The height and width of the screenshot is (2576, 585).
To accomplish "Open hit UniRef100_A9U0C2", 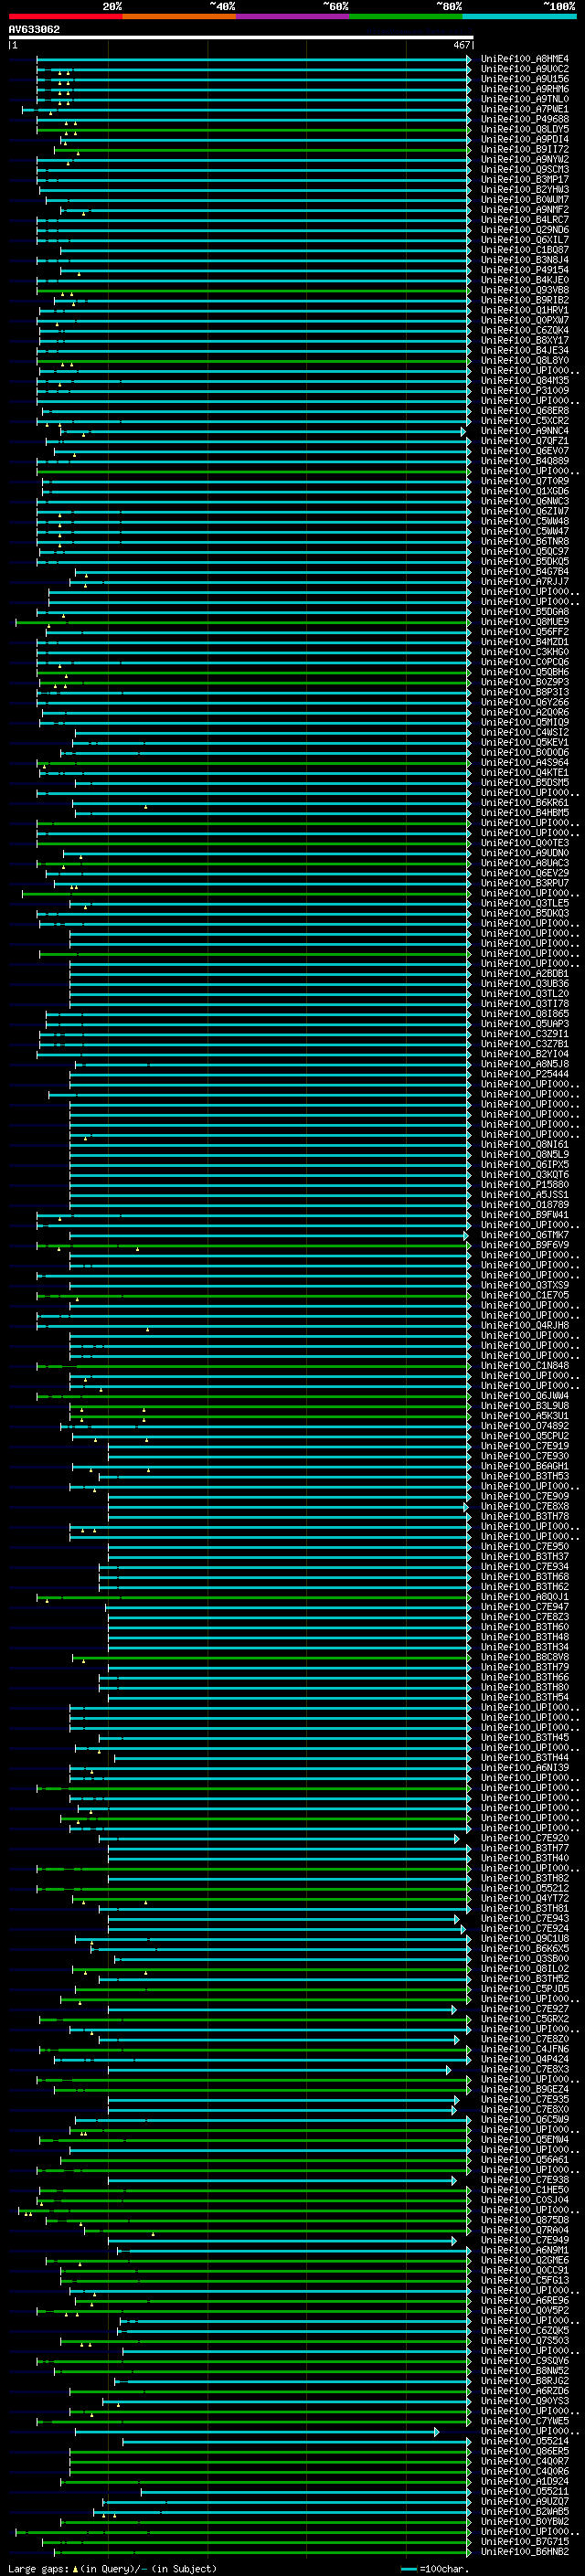I will [525, 69].
